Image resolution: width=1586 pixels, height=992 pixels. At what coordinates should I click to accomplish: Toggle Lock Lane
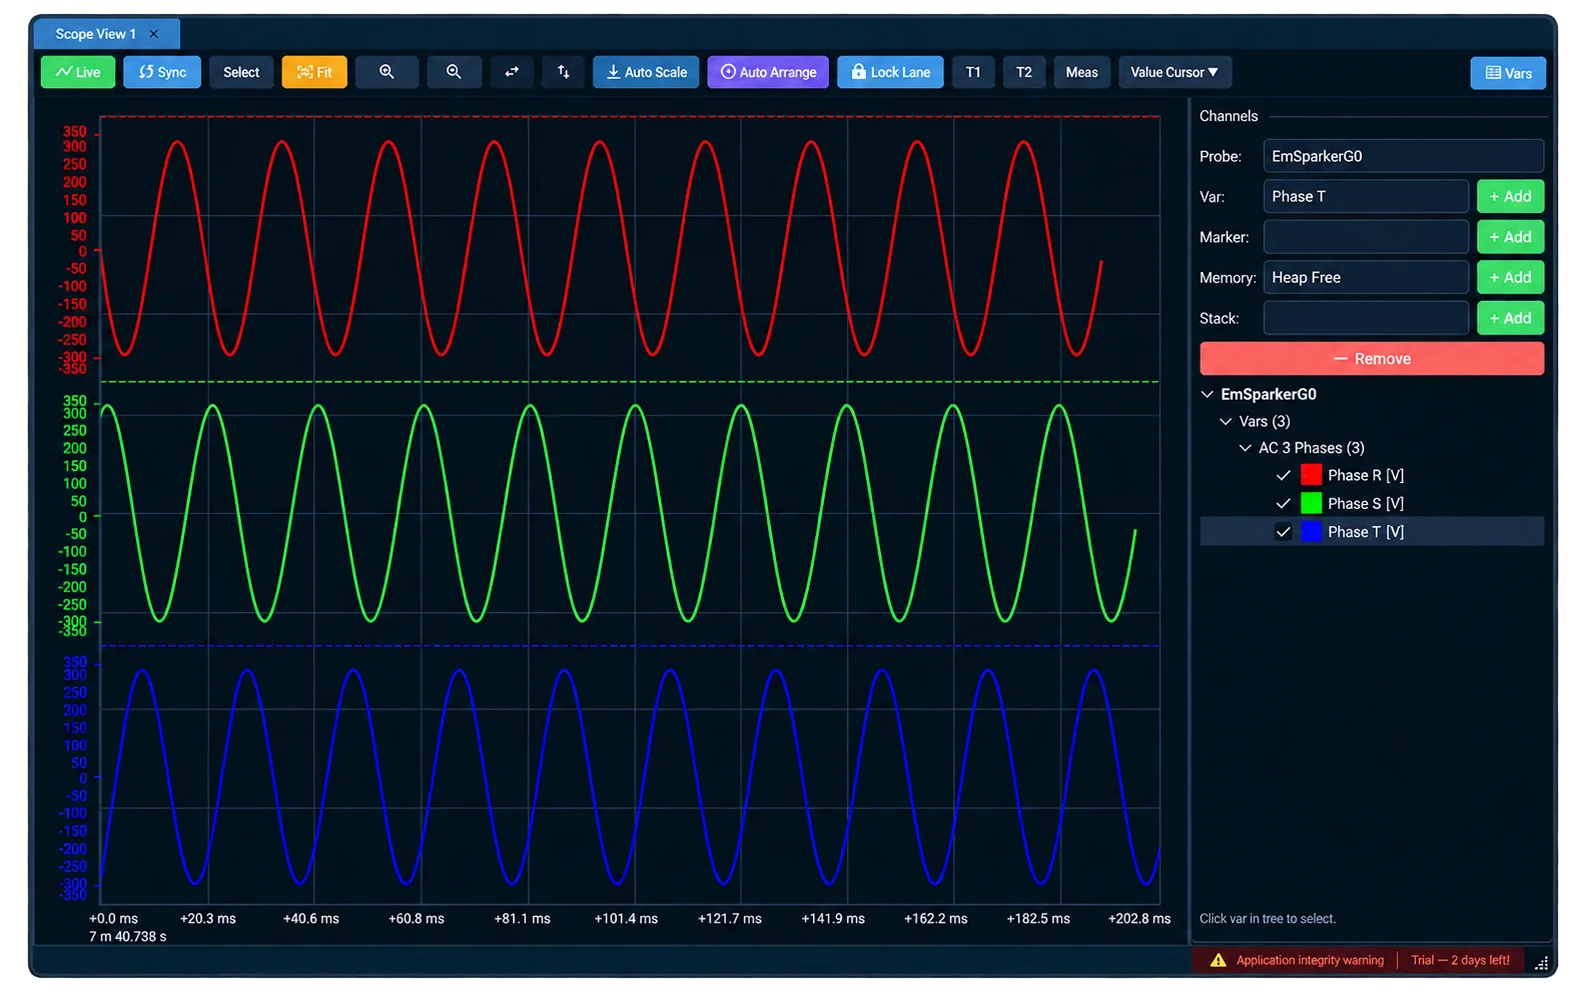click(x=890, y=72)
